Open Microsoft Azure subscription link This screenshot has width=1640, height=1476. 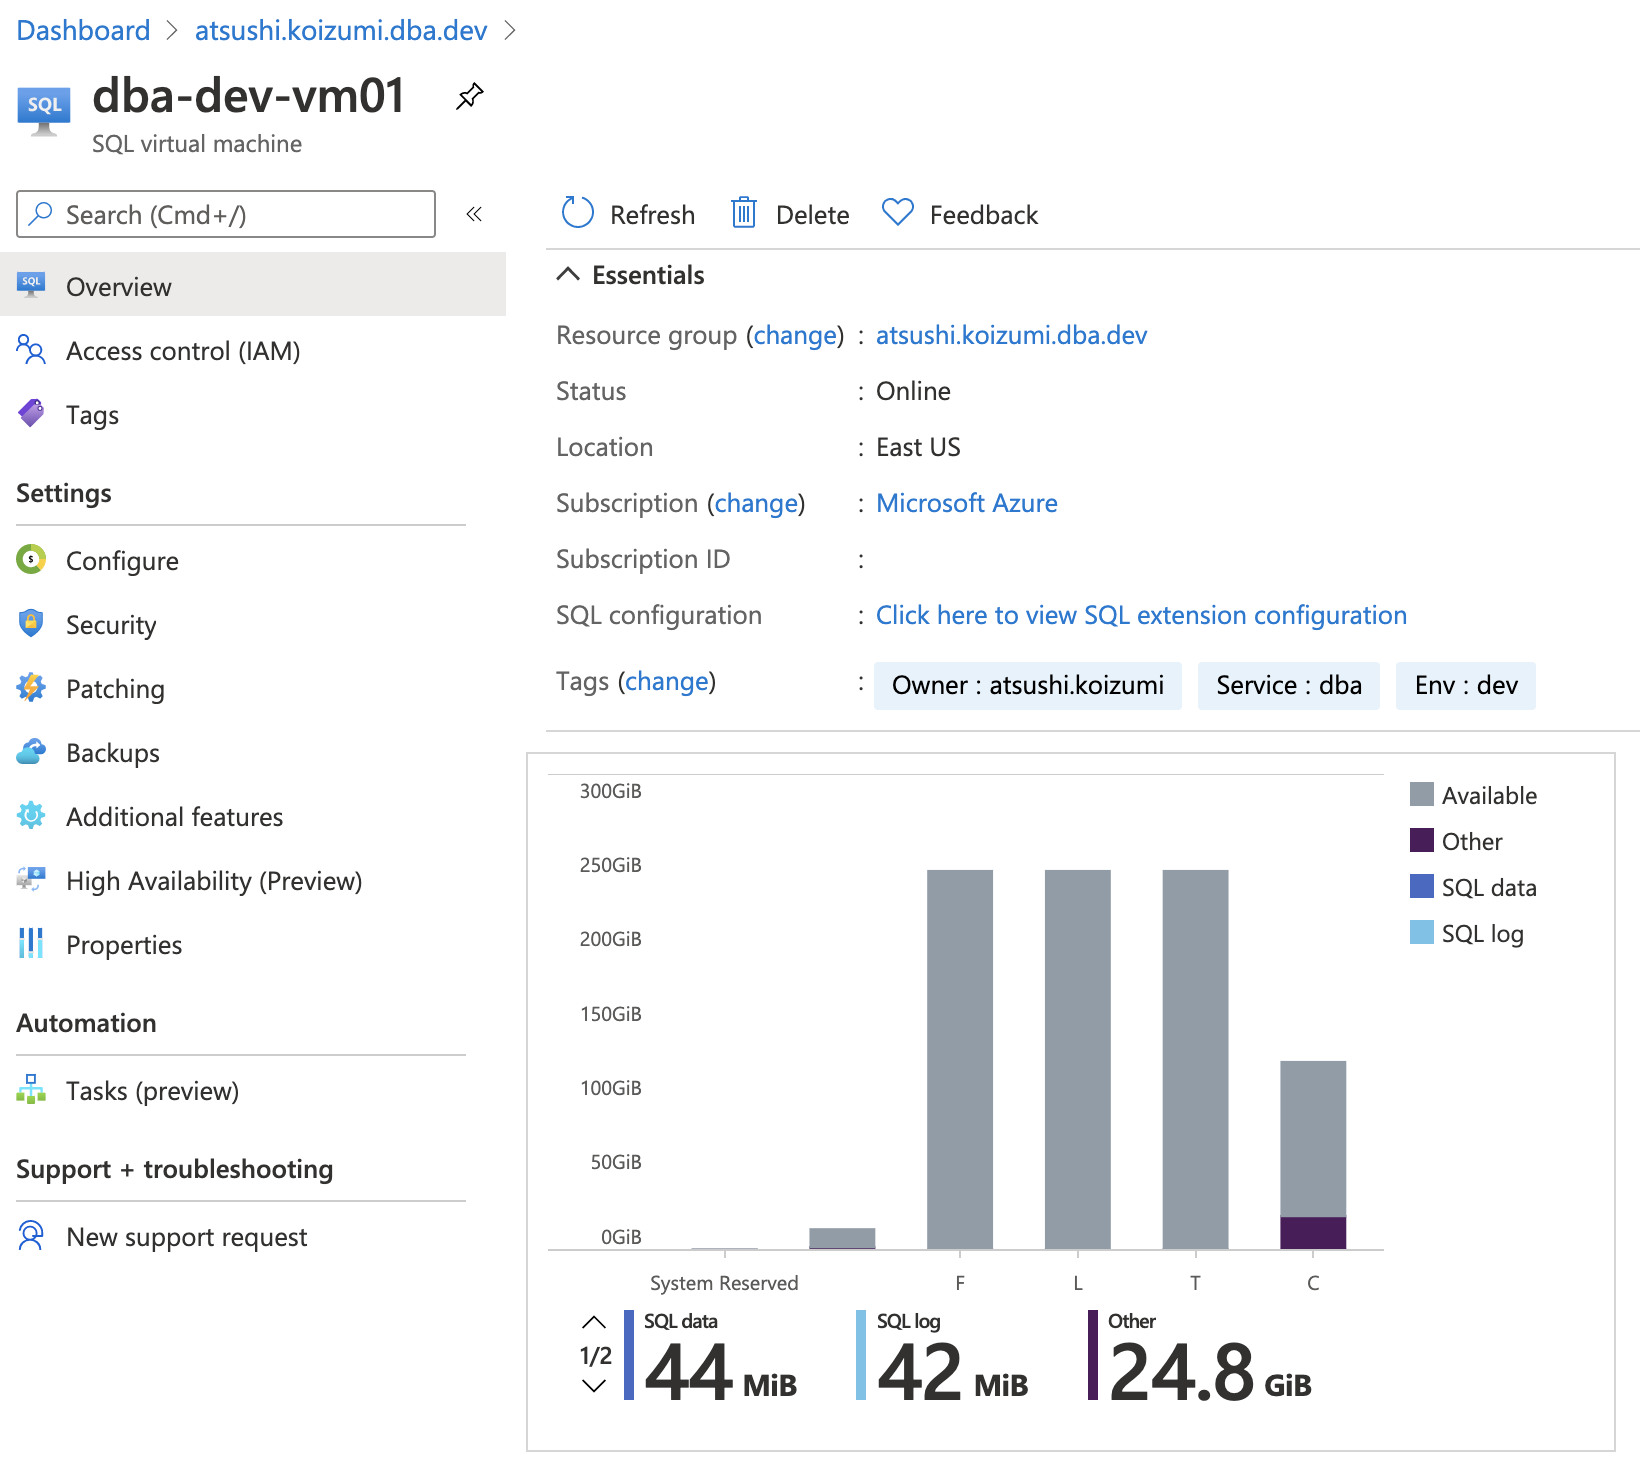coord(966,503)
